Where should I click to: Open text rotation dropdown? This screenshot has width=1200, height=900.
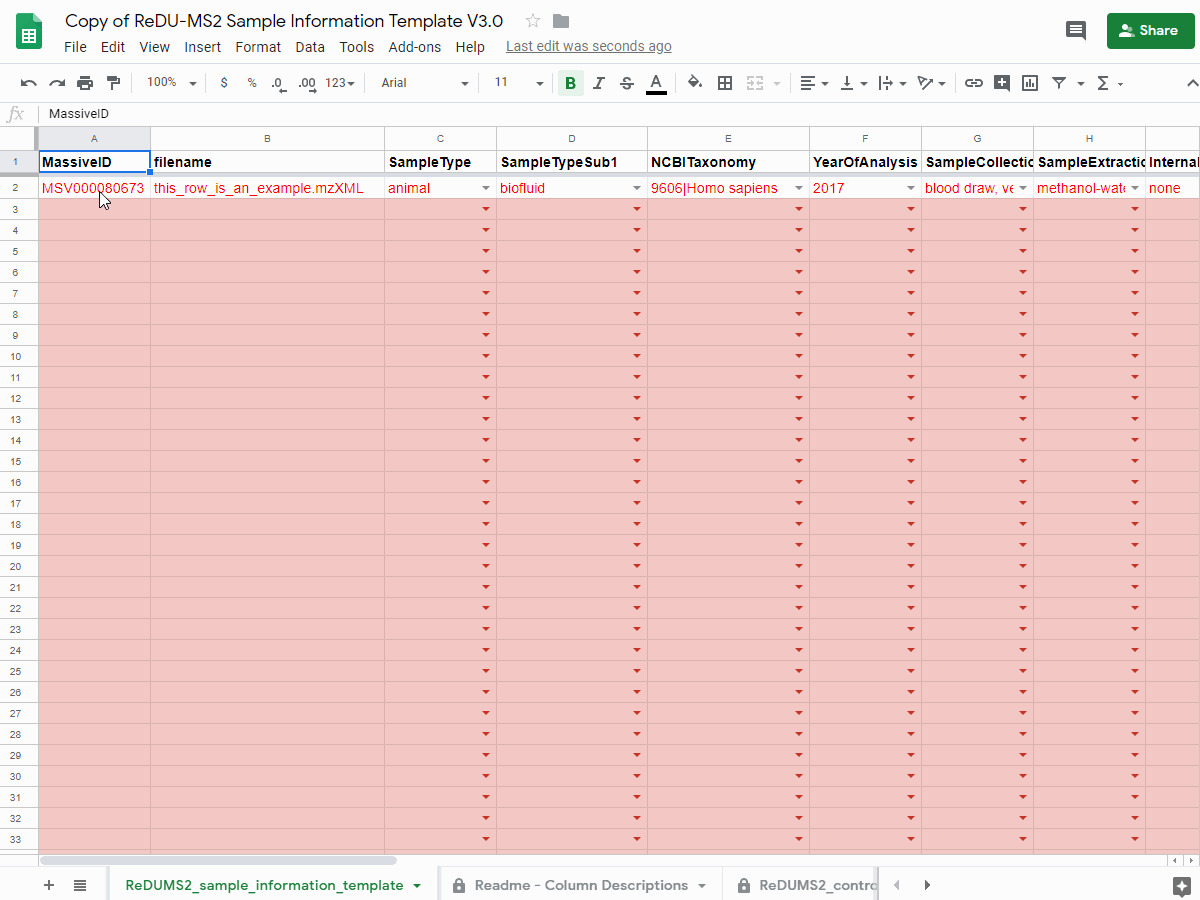click(931, 83)
